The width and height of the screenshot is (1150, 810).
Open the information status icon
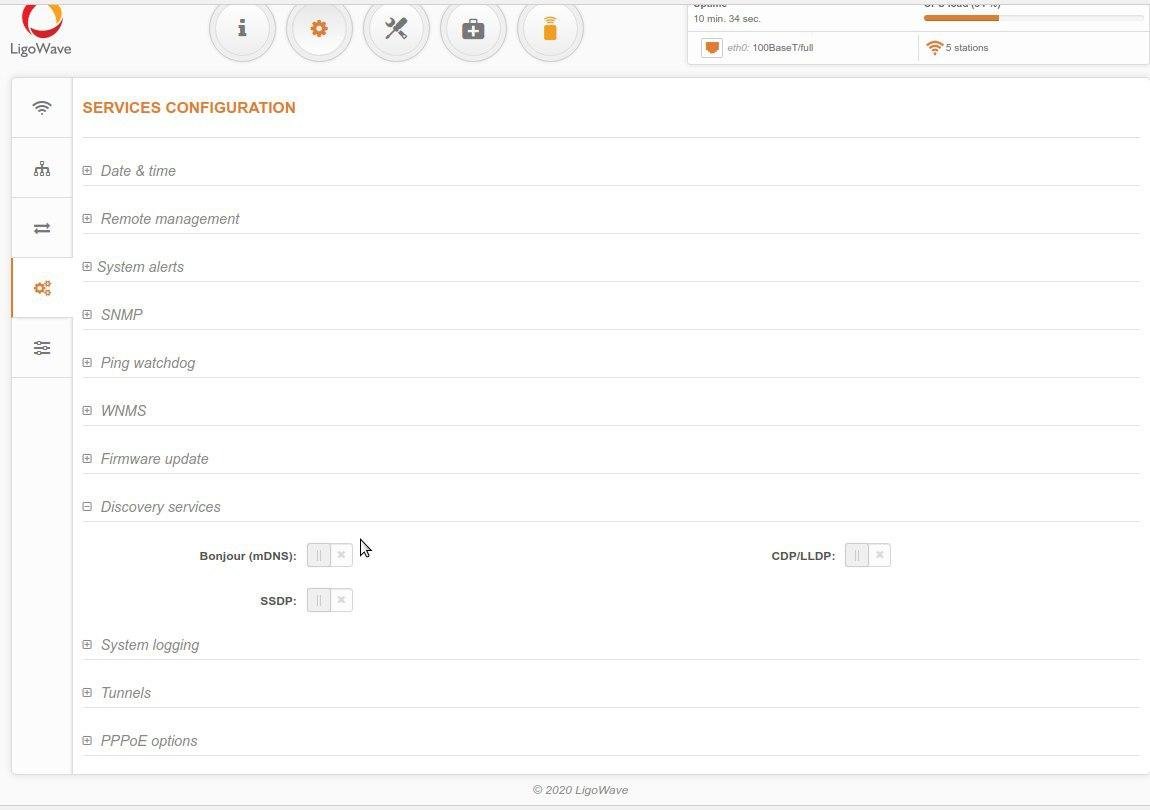click(242, 29)
